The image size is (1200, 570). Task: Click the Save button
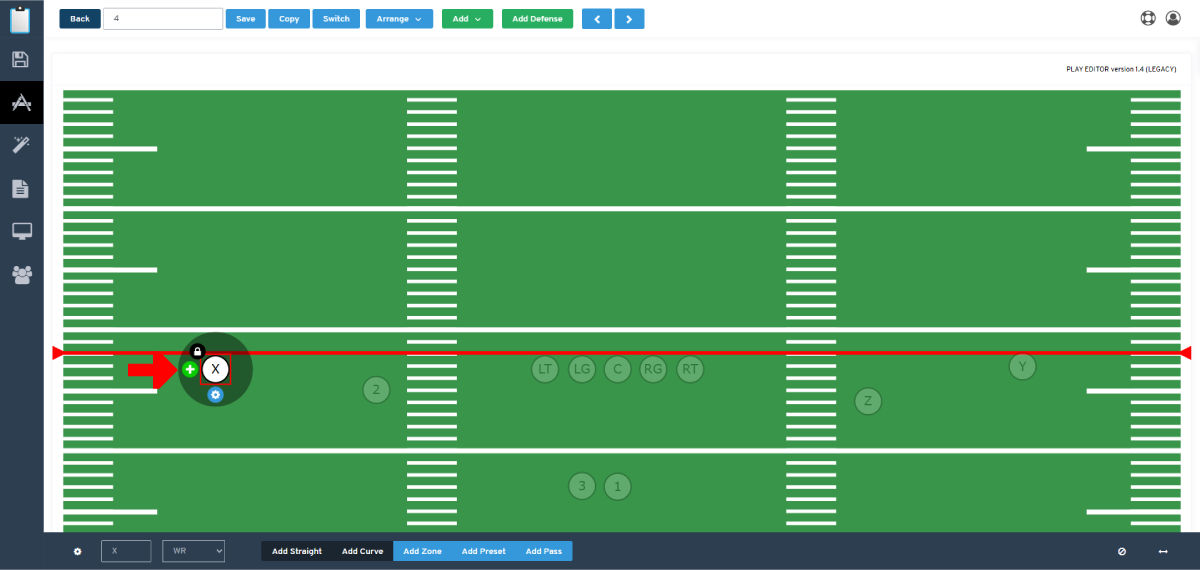[245, 19]
